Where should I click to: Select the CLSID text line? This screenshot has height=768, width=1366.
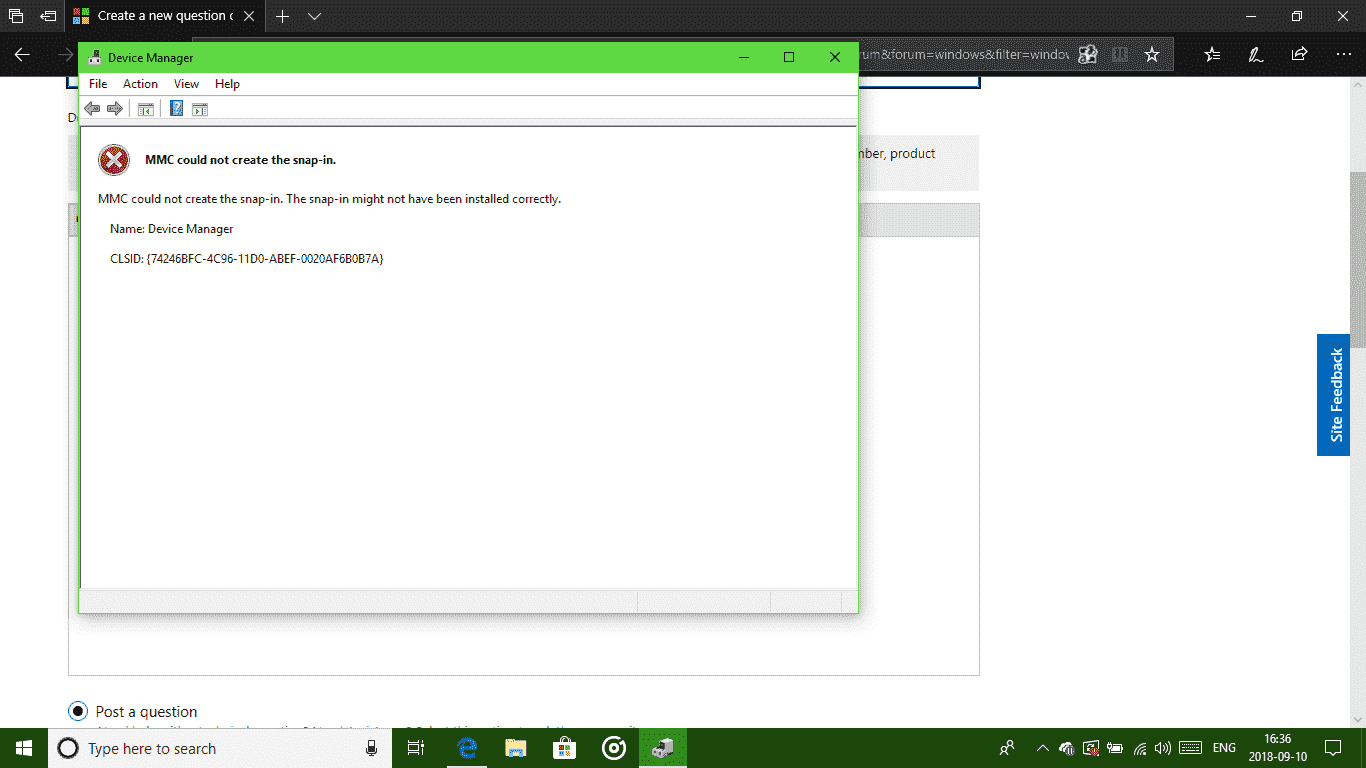pyautogui.click(x=247, y=258)
